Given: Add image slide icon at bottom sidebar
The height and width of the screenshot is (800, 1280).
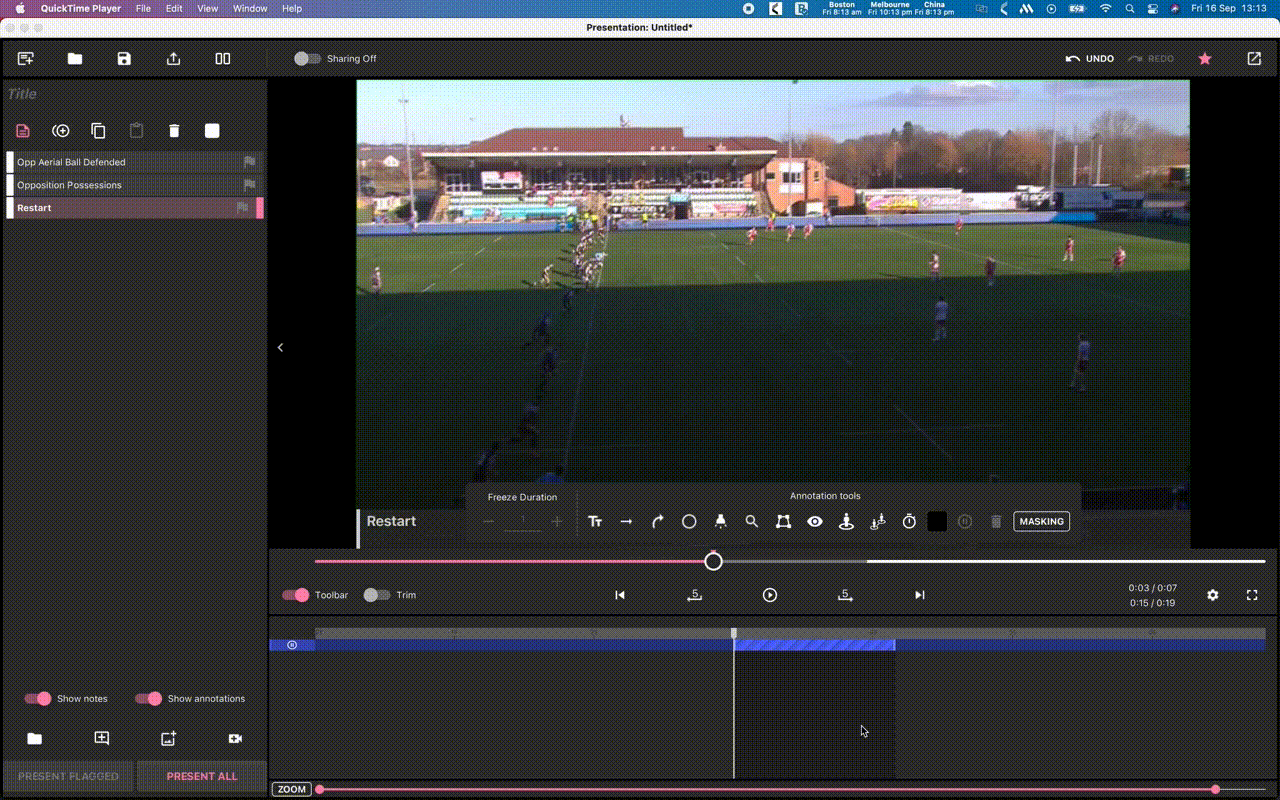Looking at the screenshot, I should pyautogui.click(x=168, y=738).
